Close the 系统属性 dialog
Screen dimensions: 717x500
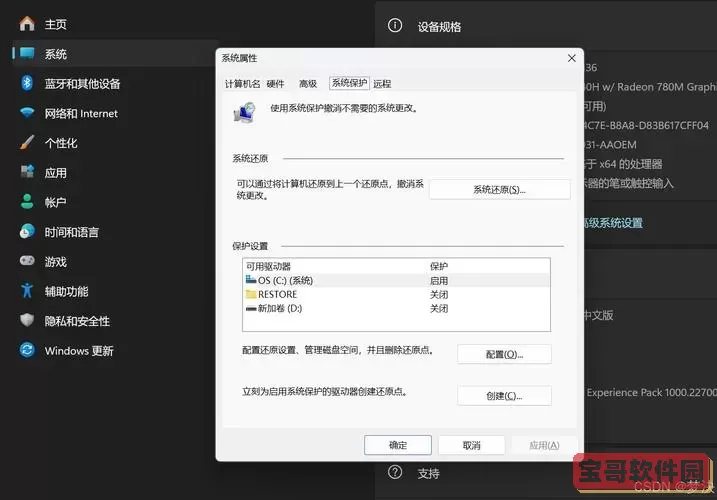(572, 58)
